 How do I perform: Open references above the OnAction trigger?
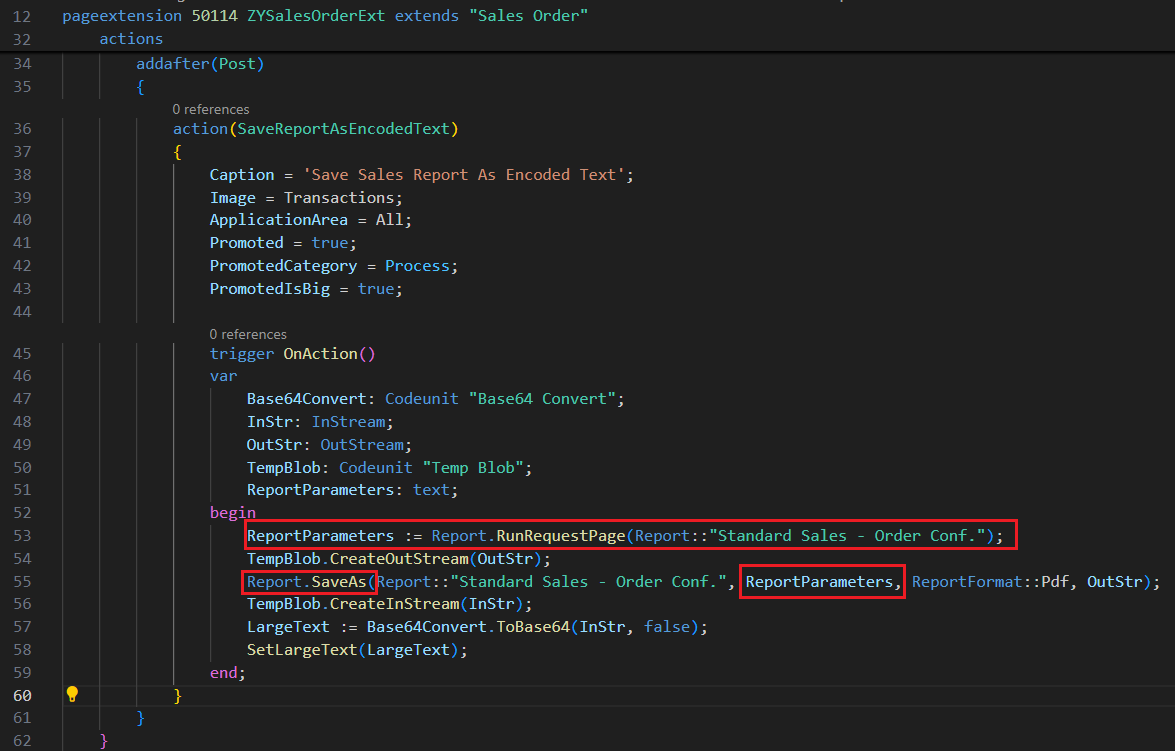point(248,333)
